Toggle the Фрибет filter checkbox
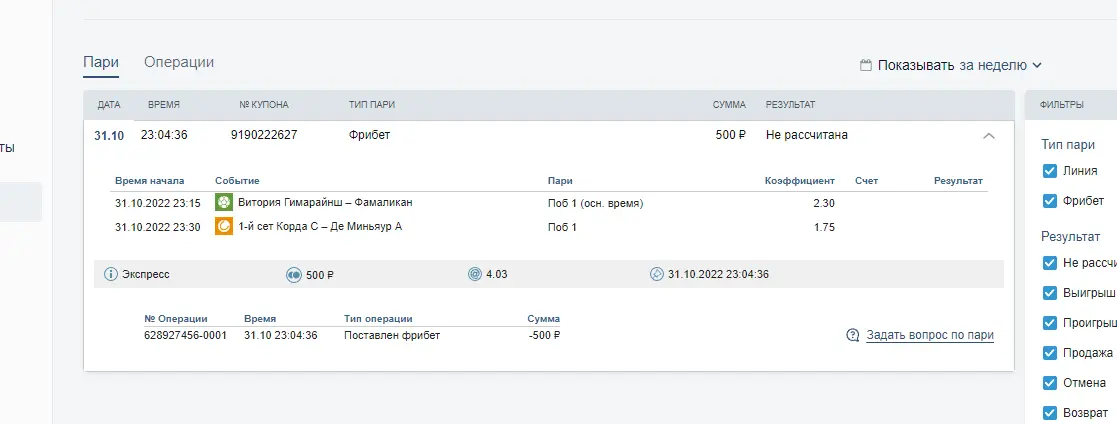 click(x=1049, y=201)
